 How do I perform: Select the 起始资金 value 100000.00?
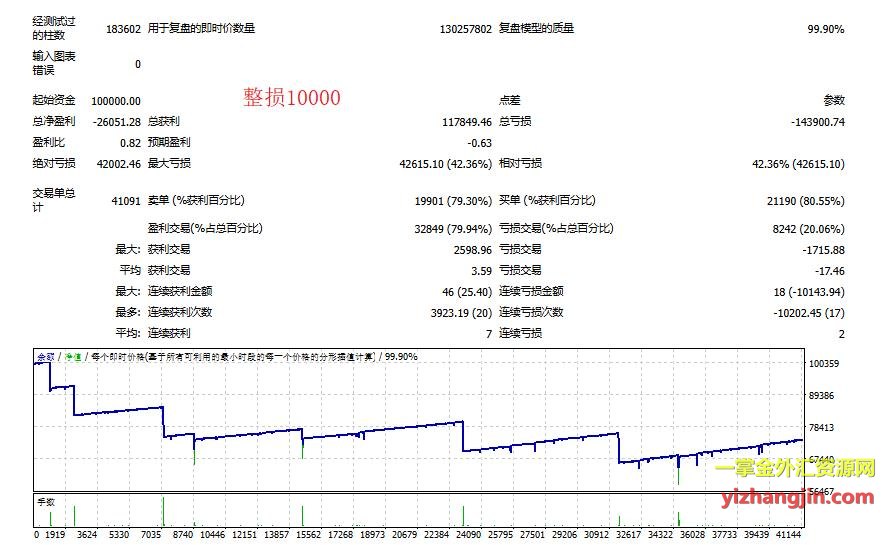(116, 100)
